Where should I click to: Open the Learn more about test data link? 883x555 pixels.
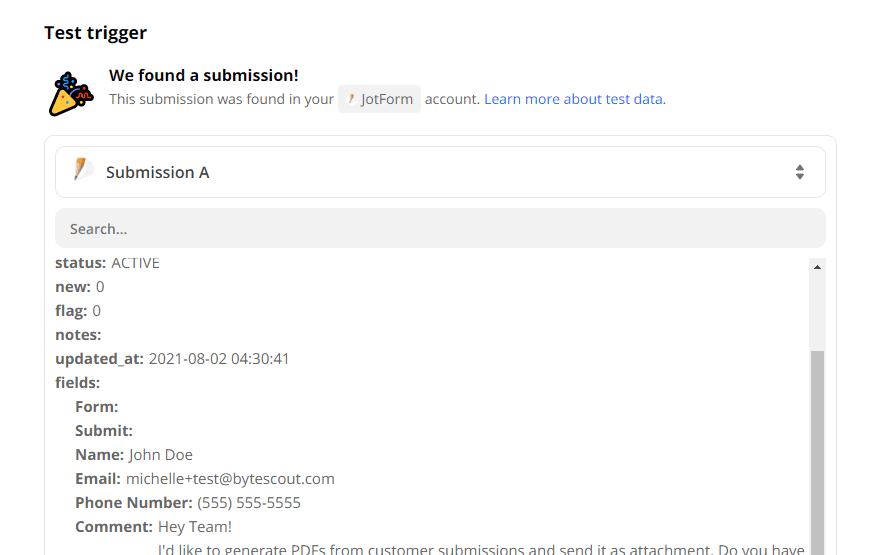click(x=575, y=99)
